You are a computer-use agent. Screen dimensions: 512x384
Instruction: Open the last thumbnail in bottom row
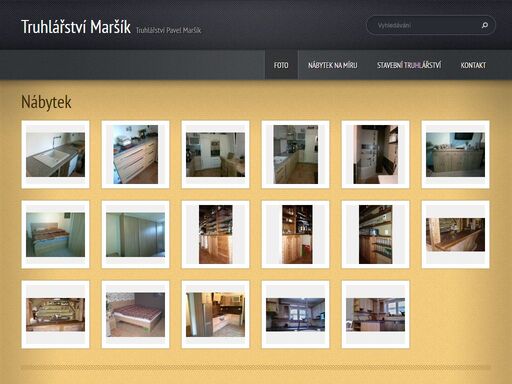click(375, 314)
